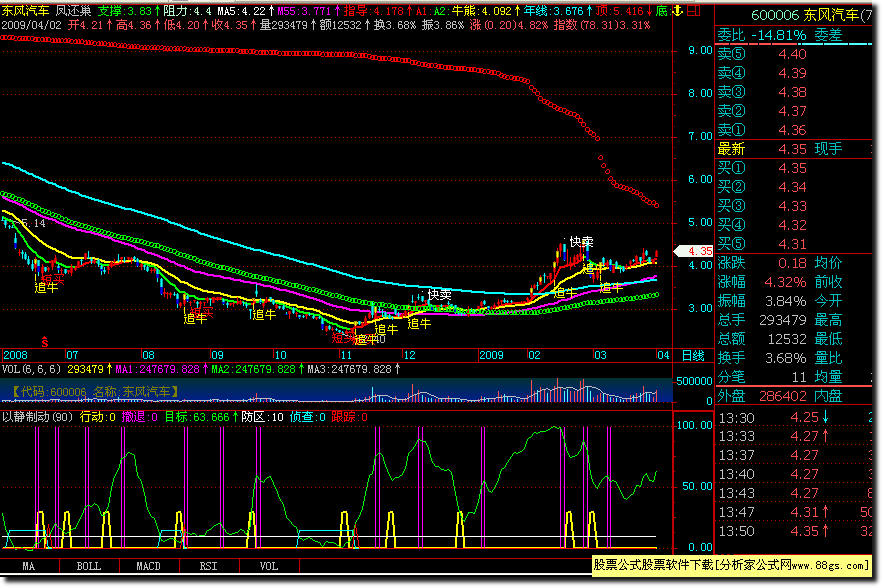This screenshot has height=588, width=884.
Task: Click the 分笔 11 row
Action: pyautogui.click(x=794, y=377)
